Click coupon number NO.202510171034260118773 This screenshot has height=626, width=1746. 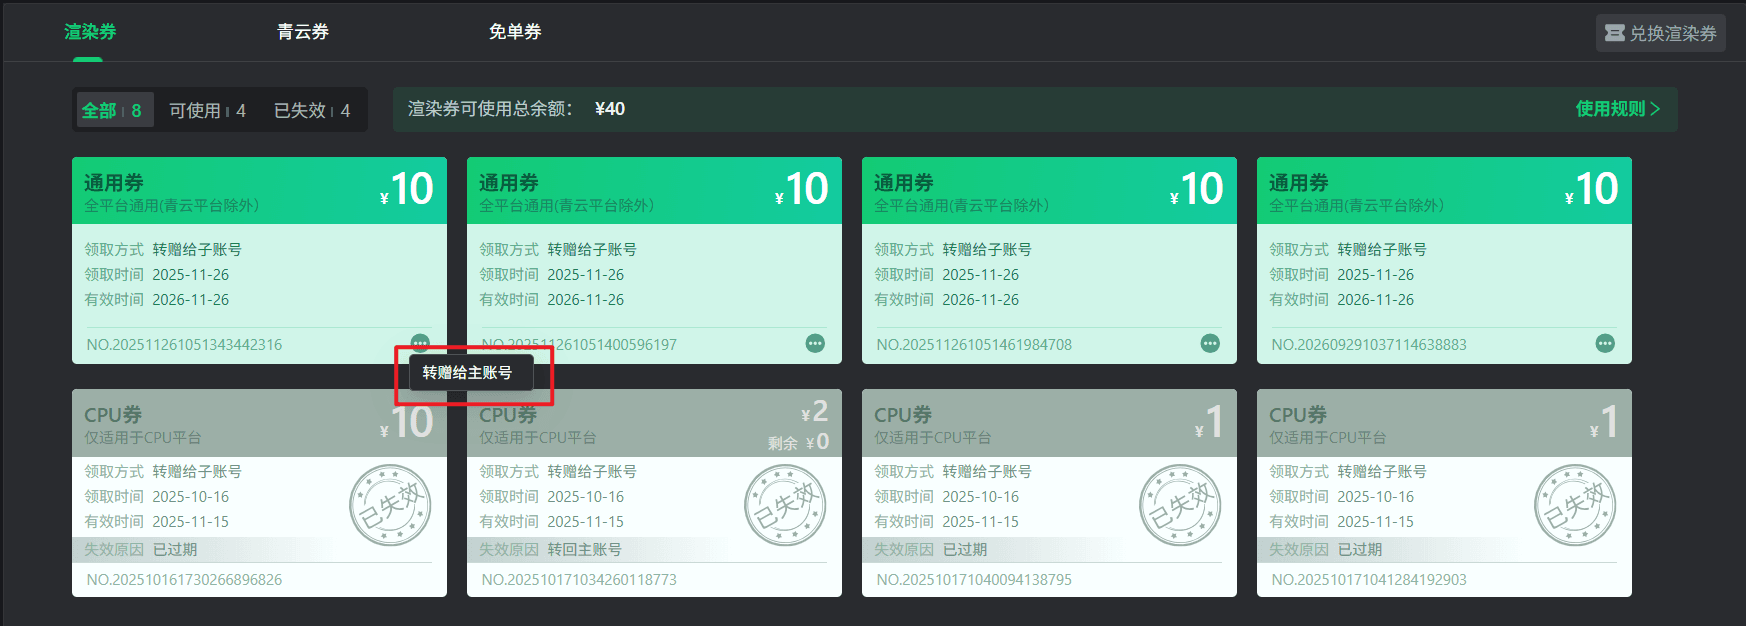[x=579, y=580]
